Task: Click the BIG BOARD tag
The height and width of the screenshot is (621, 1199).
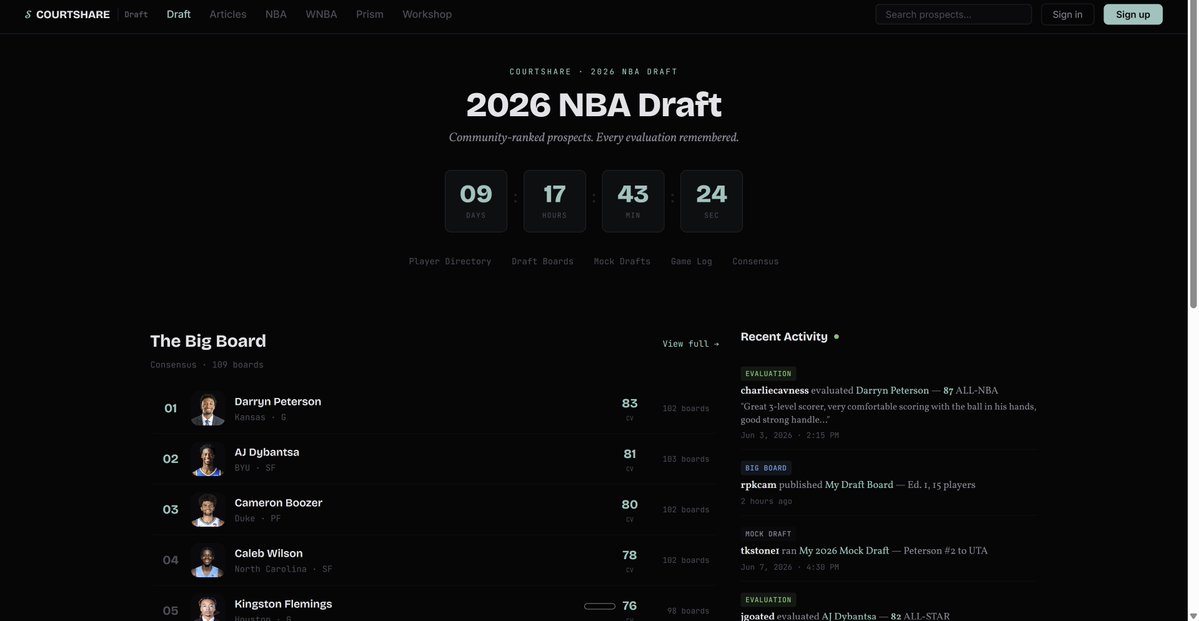Action: point(765,468)
